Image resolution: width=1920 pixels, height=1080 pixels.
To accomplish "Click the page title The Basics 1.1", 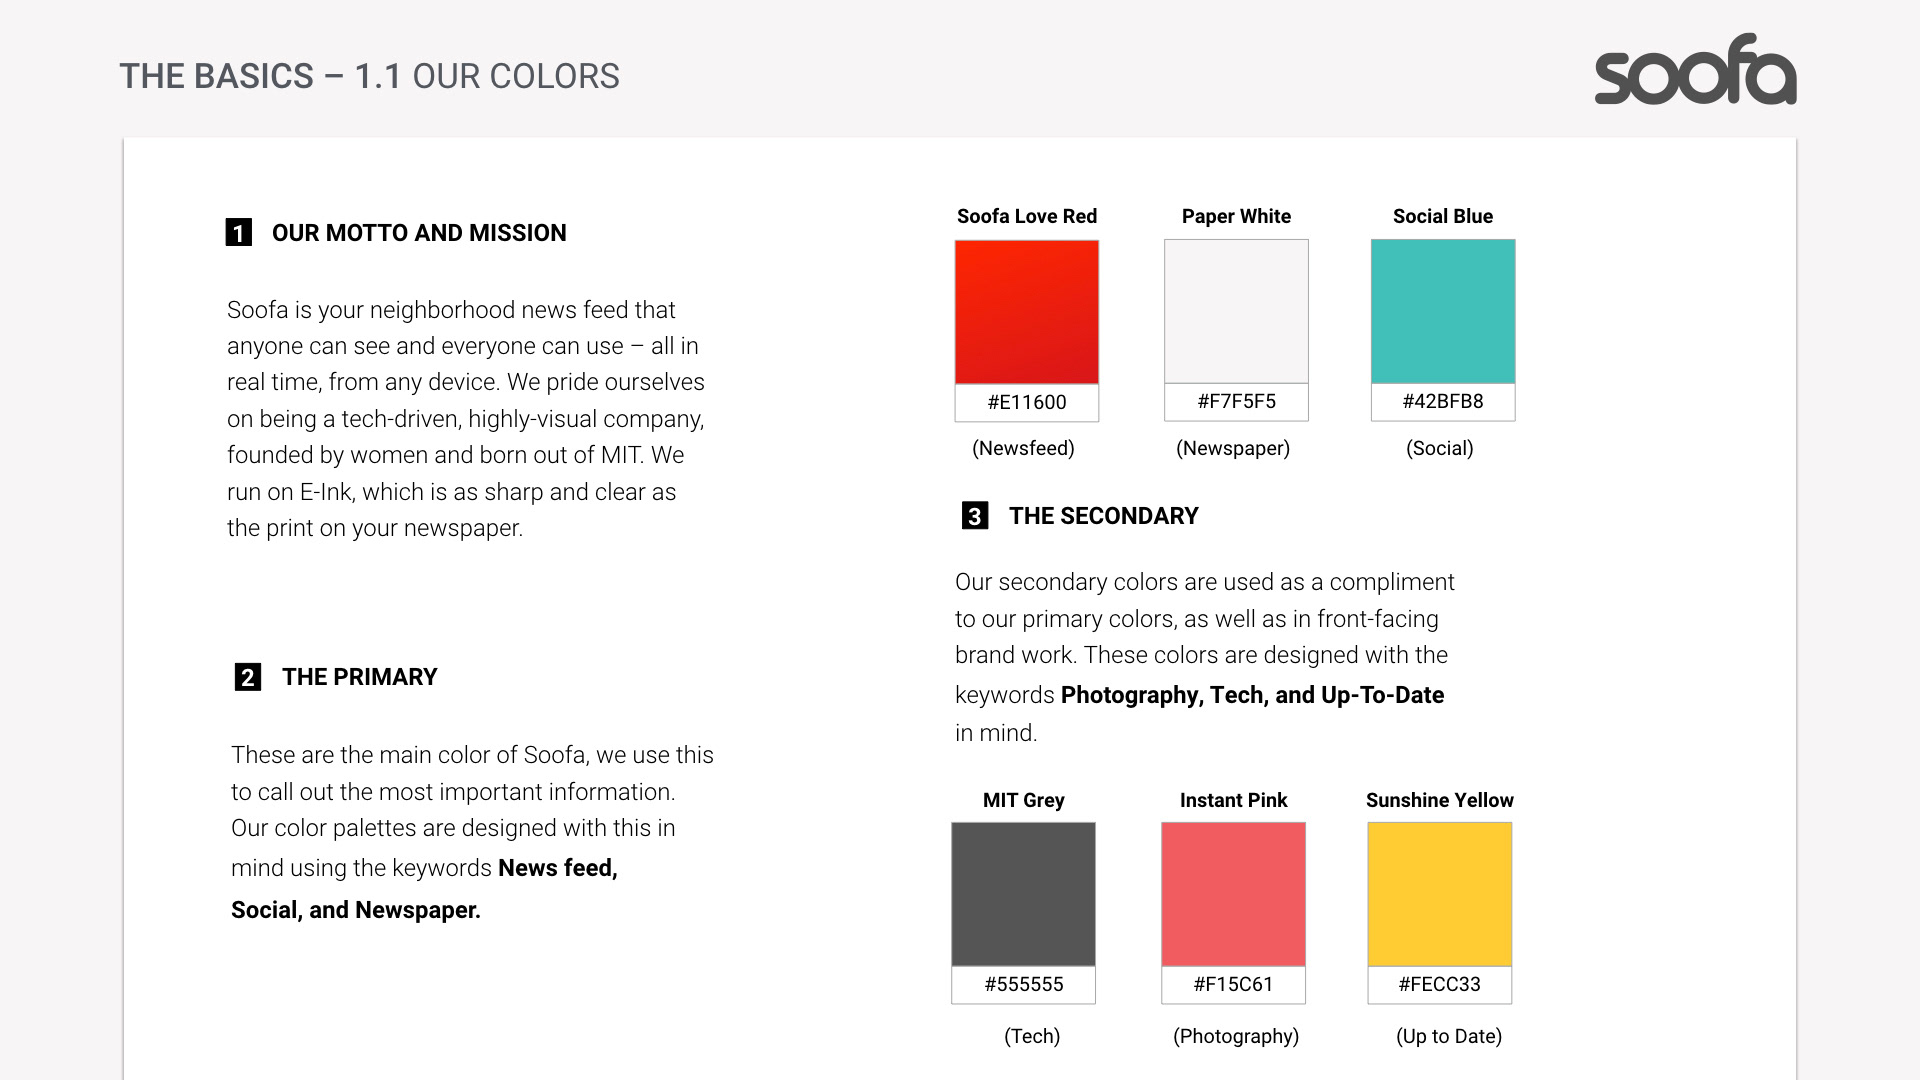I will (369, 76).
